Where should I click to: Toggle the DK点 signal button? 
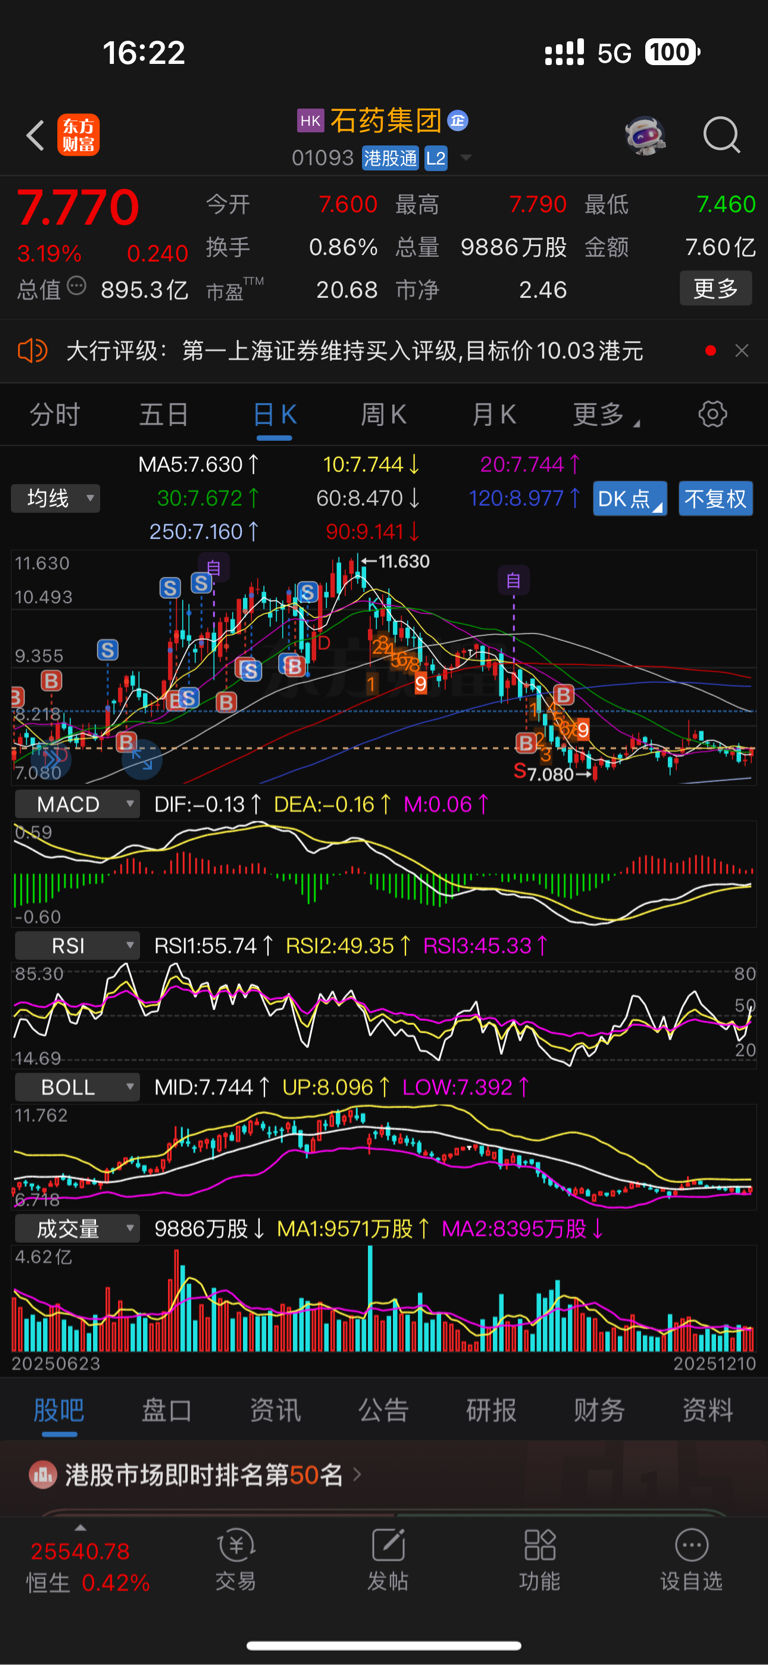[630, 498]
